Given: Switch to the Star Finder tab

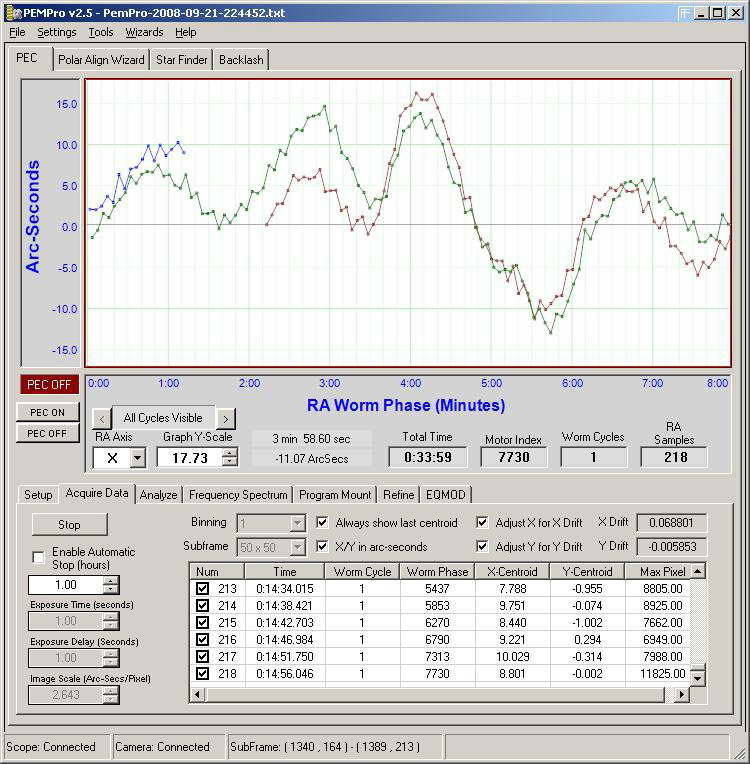Looking at the screenshot, I should click(181, 60).
